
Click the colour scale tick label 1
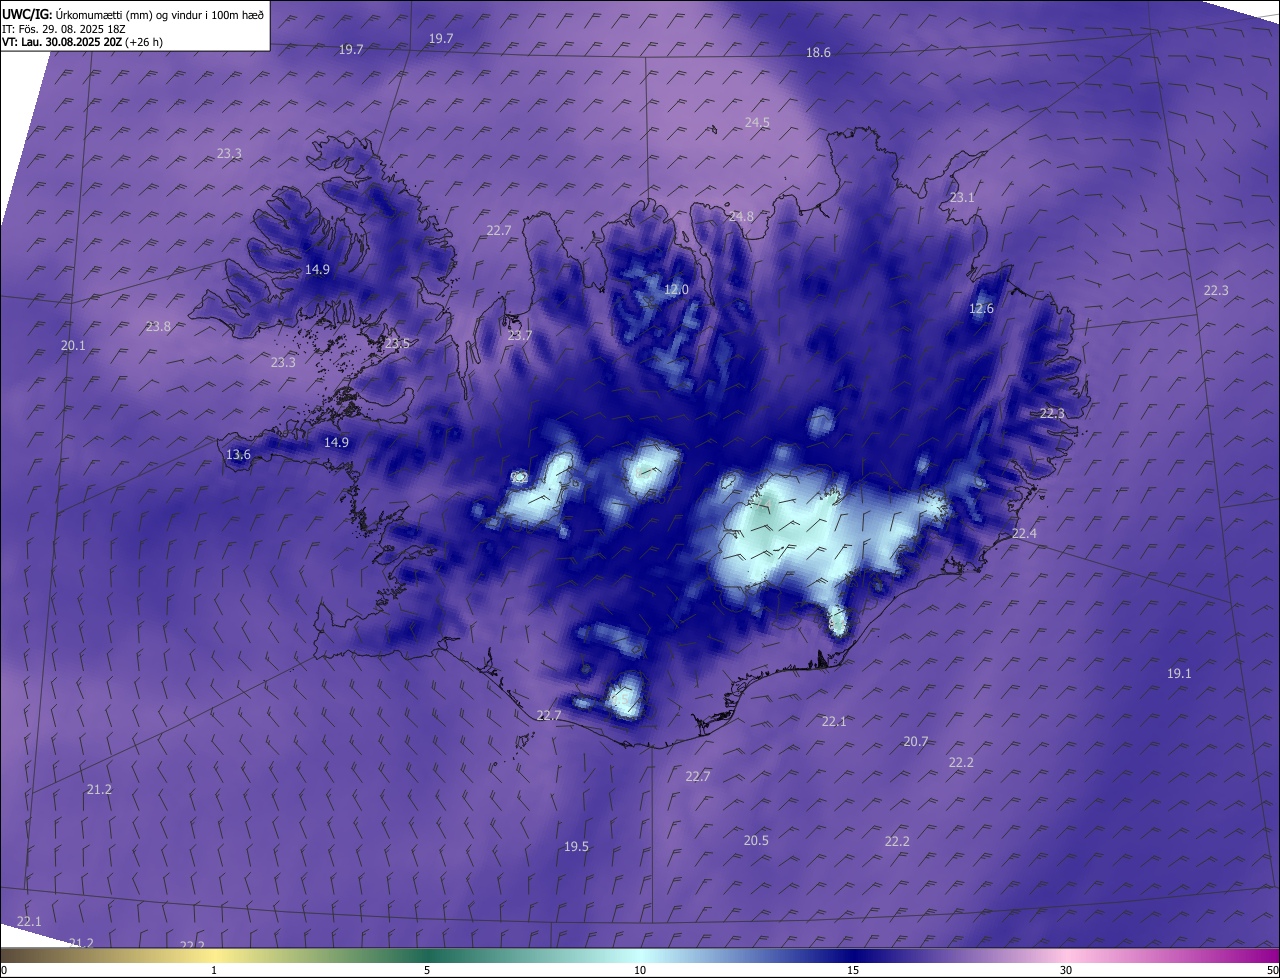coord(214,970)
